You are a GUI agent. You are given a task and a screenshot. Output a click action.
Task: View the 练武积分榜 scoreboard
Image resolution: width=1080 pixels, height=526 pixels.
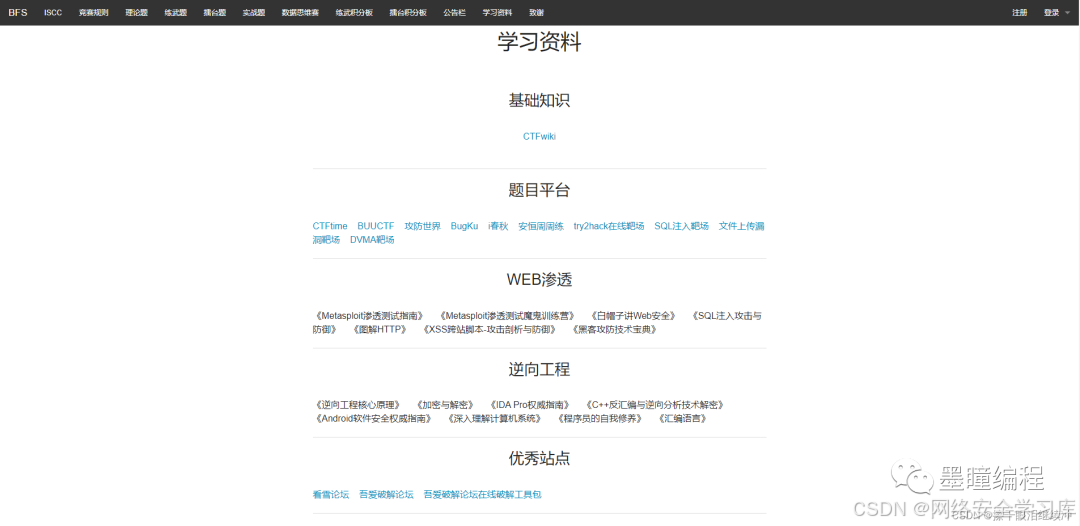coord(354,12)
